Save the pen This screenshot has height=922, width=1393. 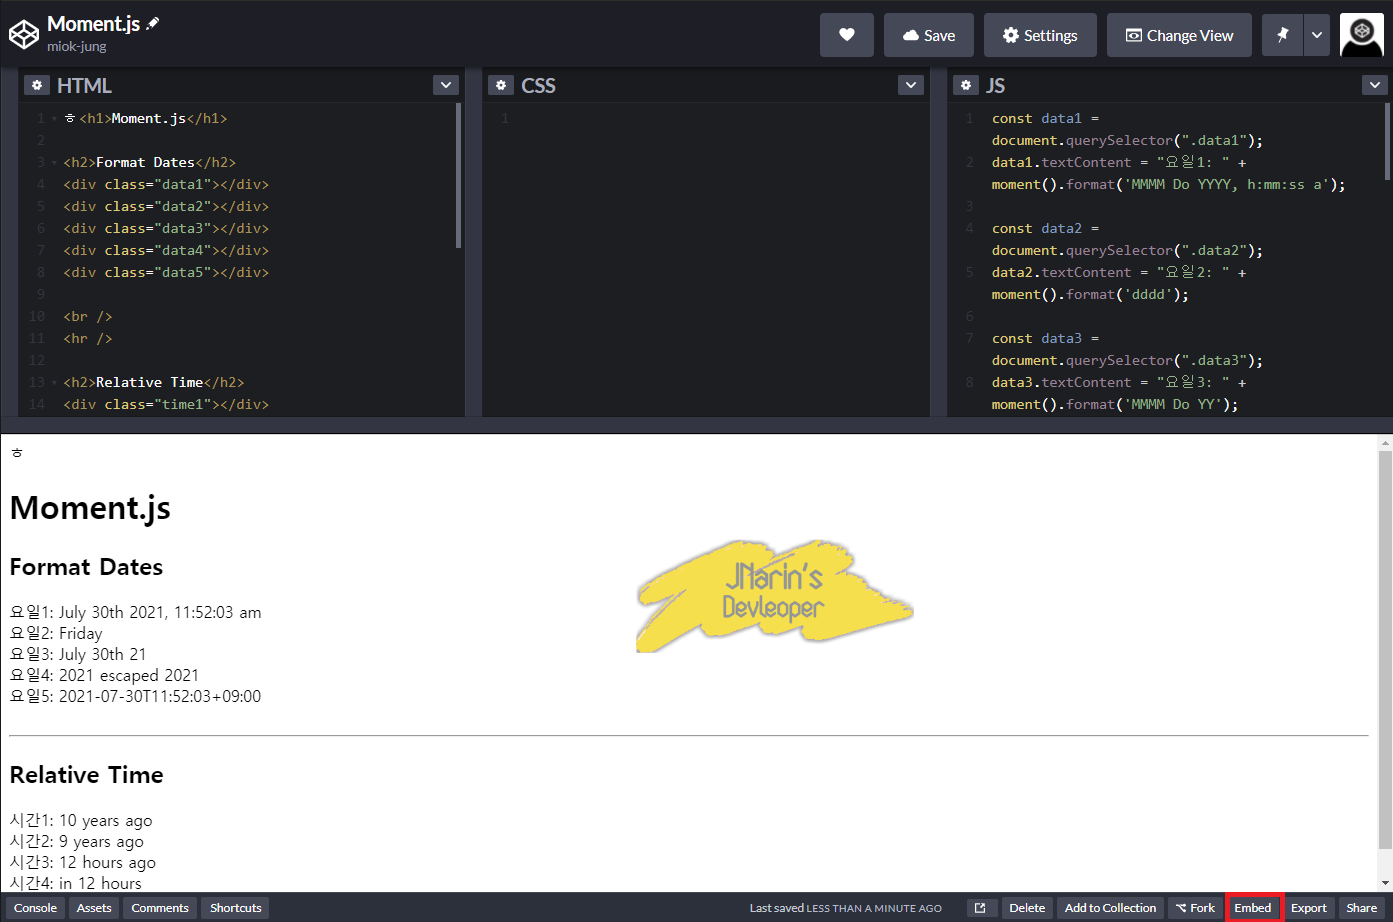pyautogui.click(x=929, y=35)
